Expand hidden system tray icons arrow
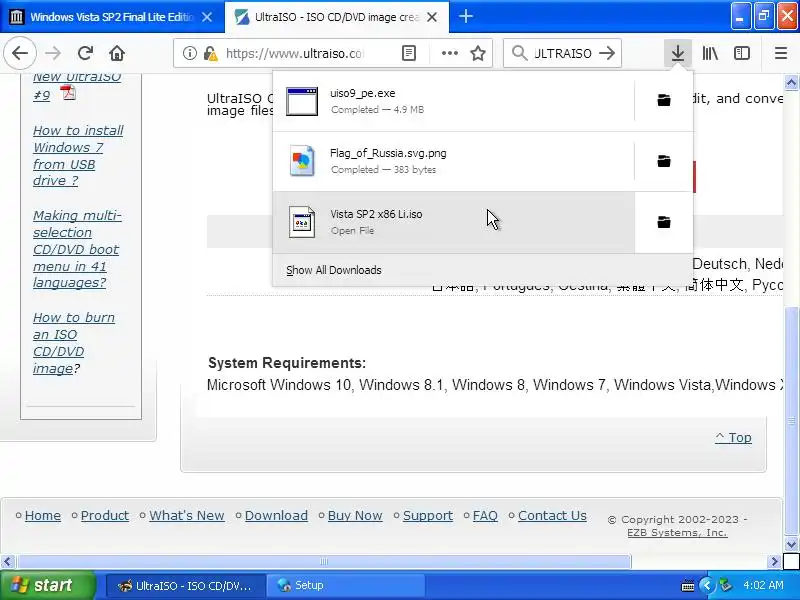This screenshot has width=800, height=600. click(707, 585)
